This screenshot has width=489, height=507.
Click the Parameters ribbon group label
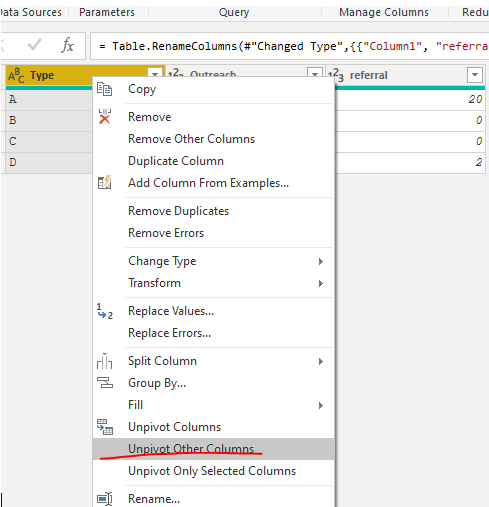tap(107, 12)
